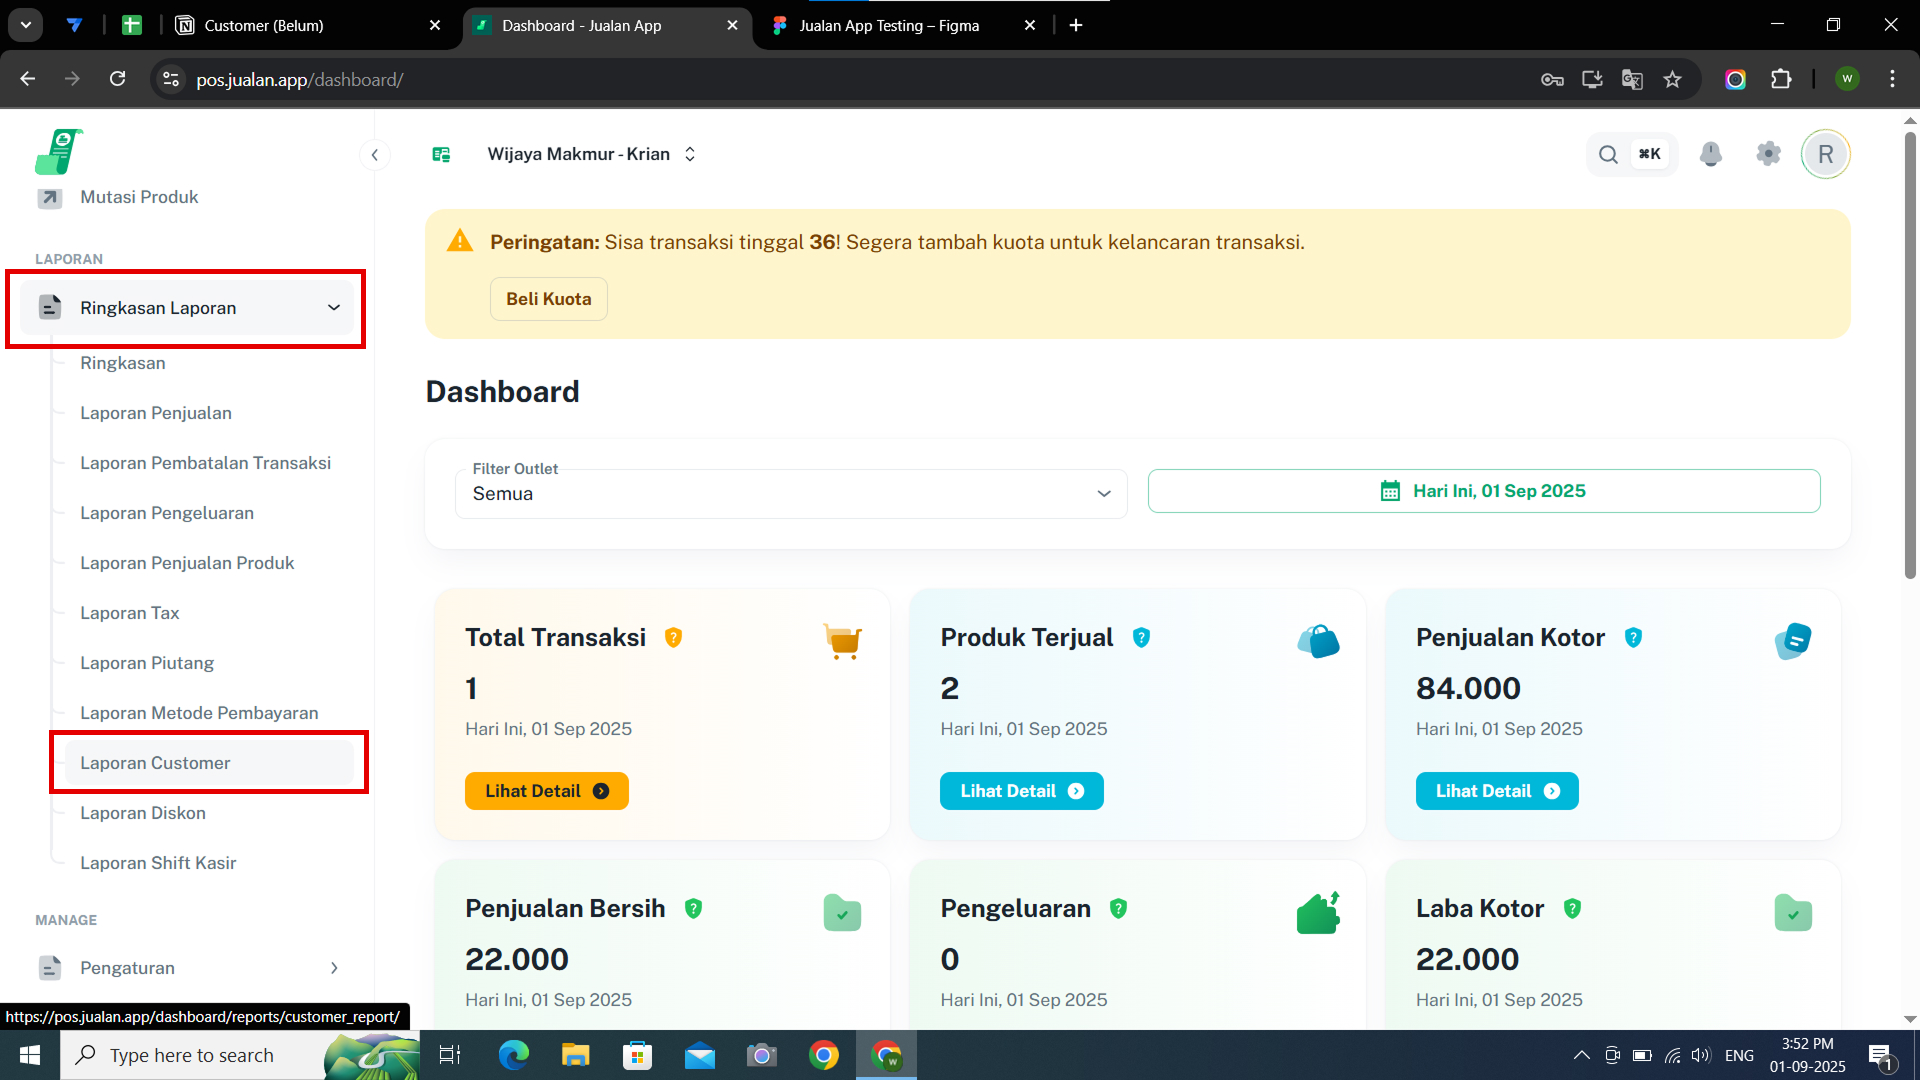Switch to Jualan App Testing Figma tab
1920x1080 pixels.
pyautogui.click(x=888, y=26)
